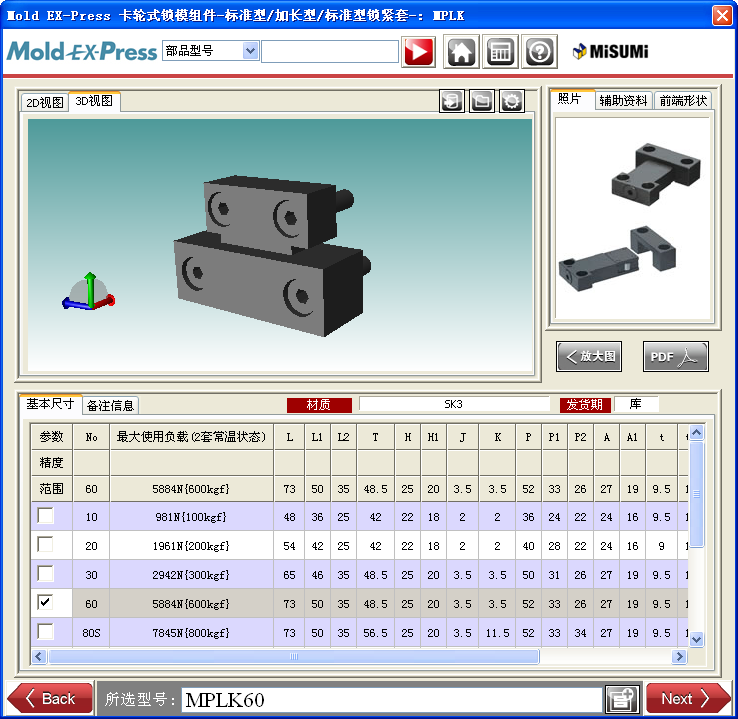Click the Next button
Screen dimensions: 738x719
click(688, 699)
